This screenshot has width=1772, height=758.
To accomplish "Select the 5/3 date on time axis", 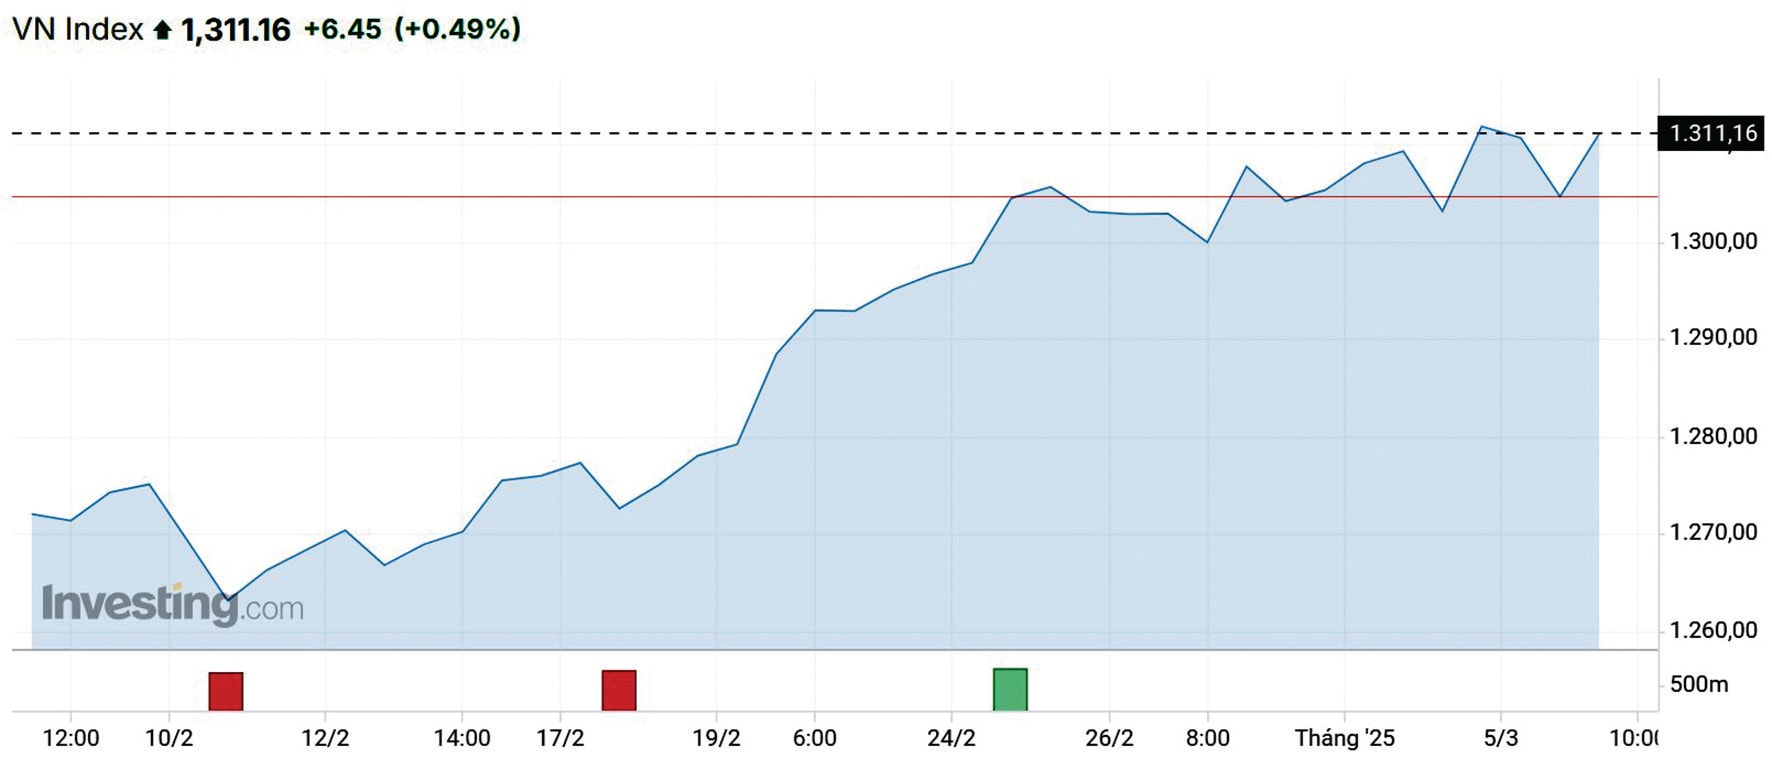I will pos(1500,738).
